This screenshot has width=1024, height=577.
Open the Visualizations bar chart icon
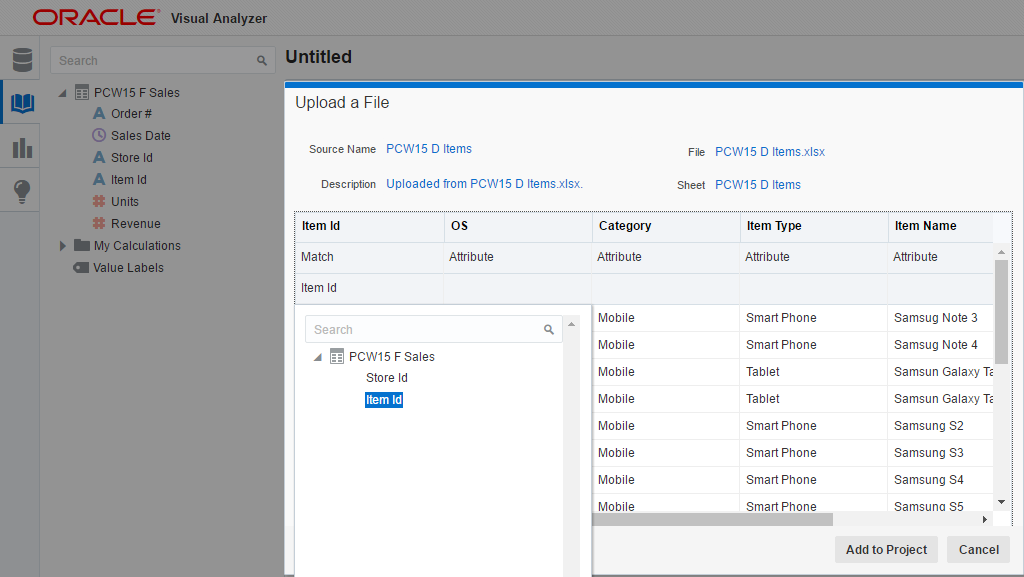coord(22,148)
